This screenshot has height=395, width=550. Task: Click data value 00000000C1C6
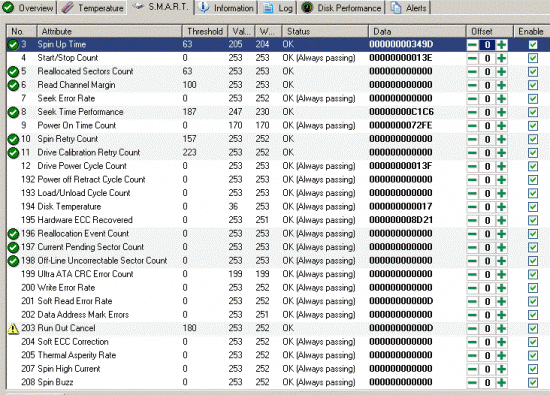coord(401,112)
